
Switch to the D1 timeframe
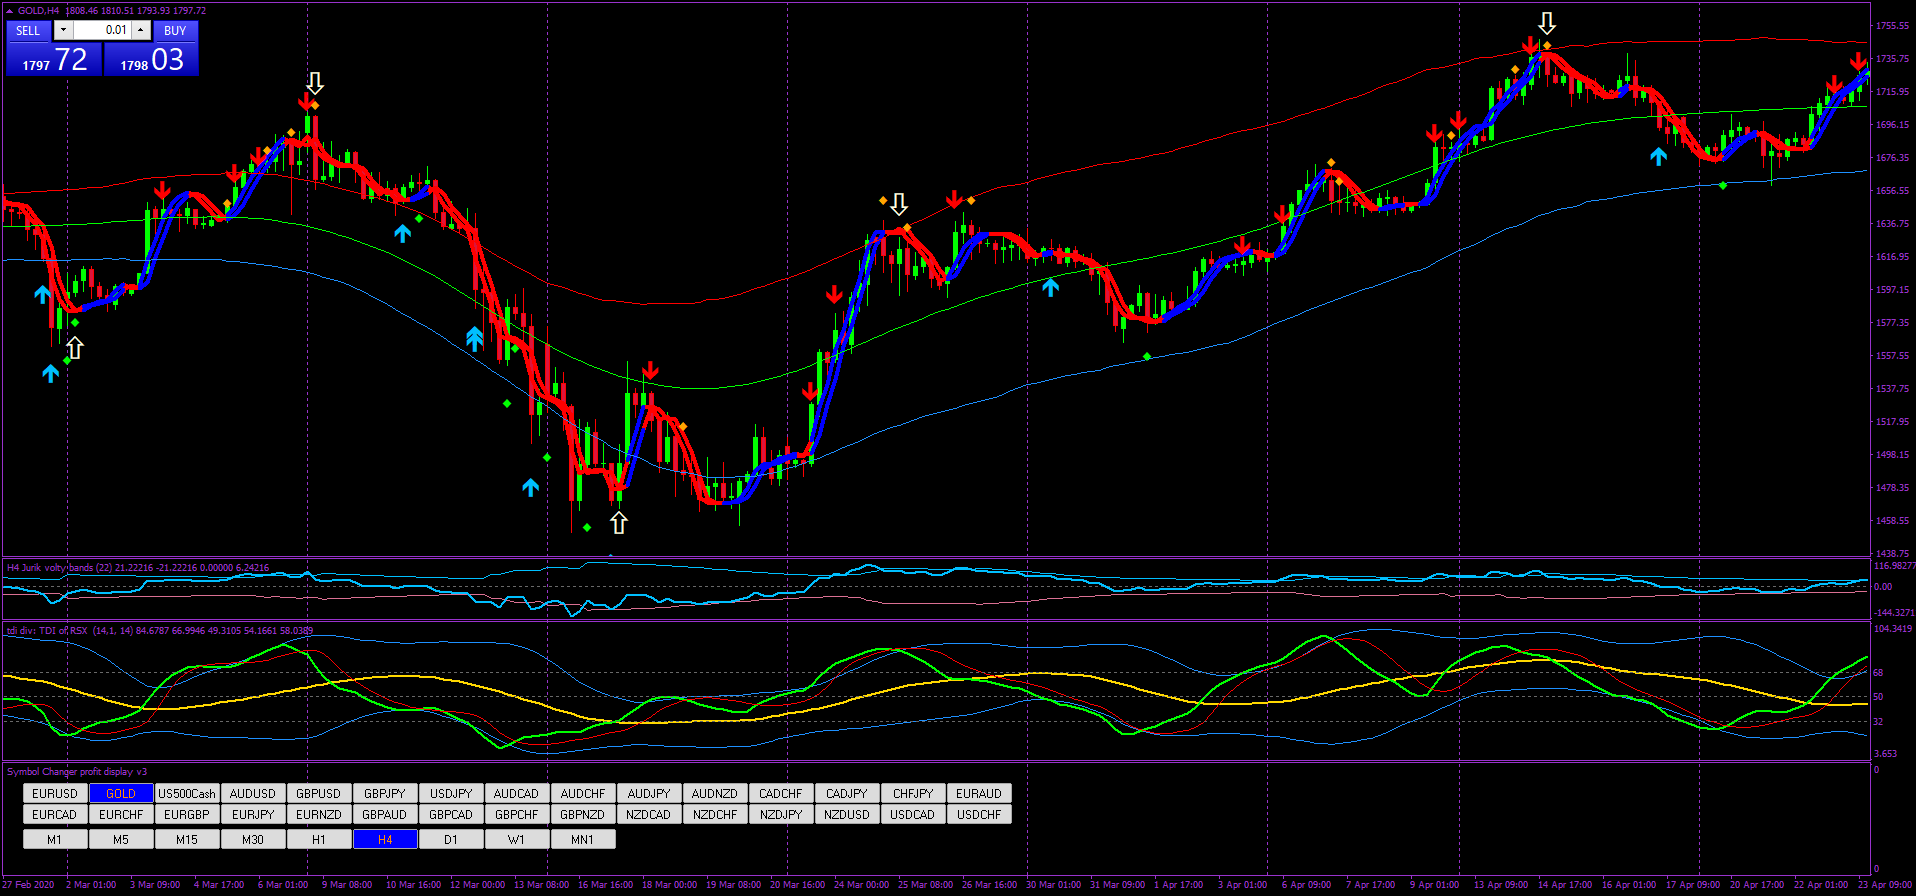[x=451, y=840]
